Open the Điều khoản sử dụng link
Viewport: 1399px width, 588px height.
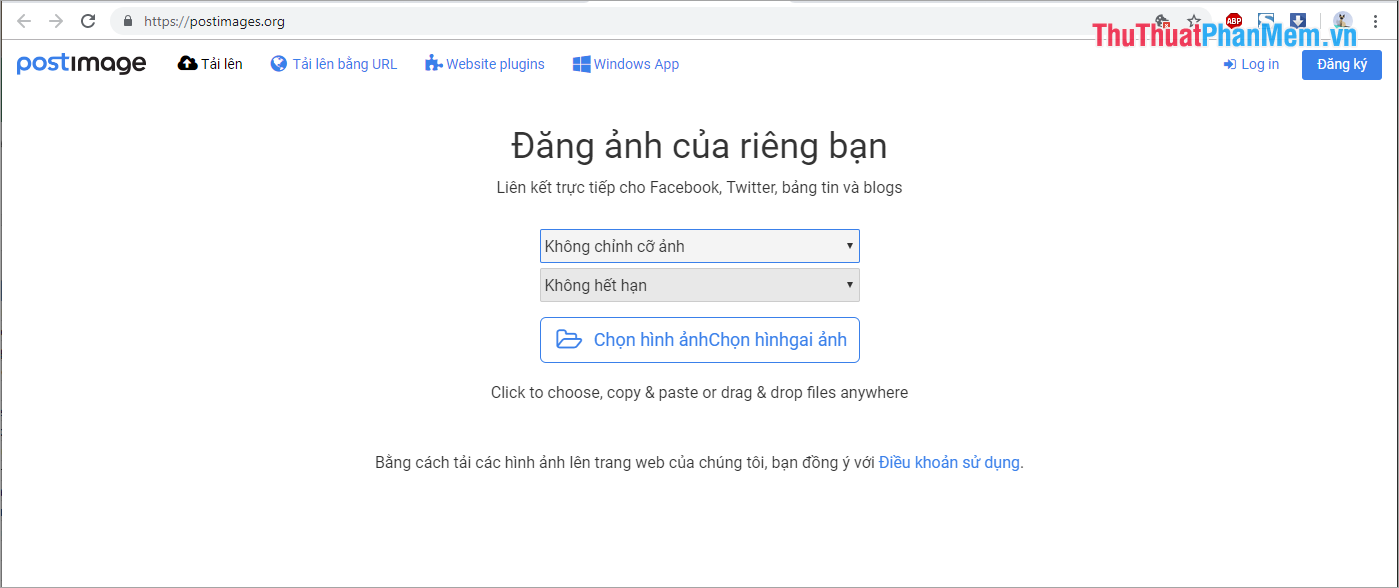tap(948, 462)
